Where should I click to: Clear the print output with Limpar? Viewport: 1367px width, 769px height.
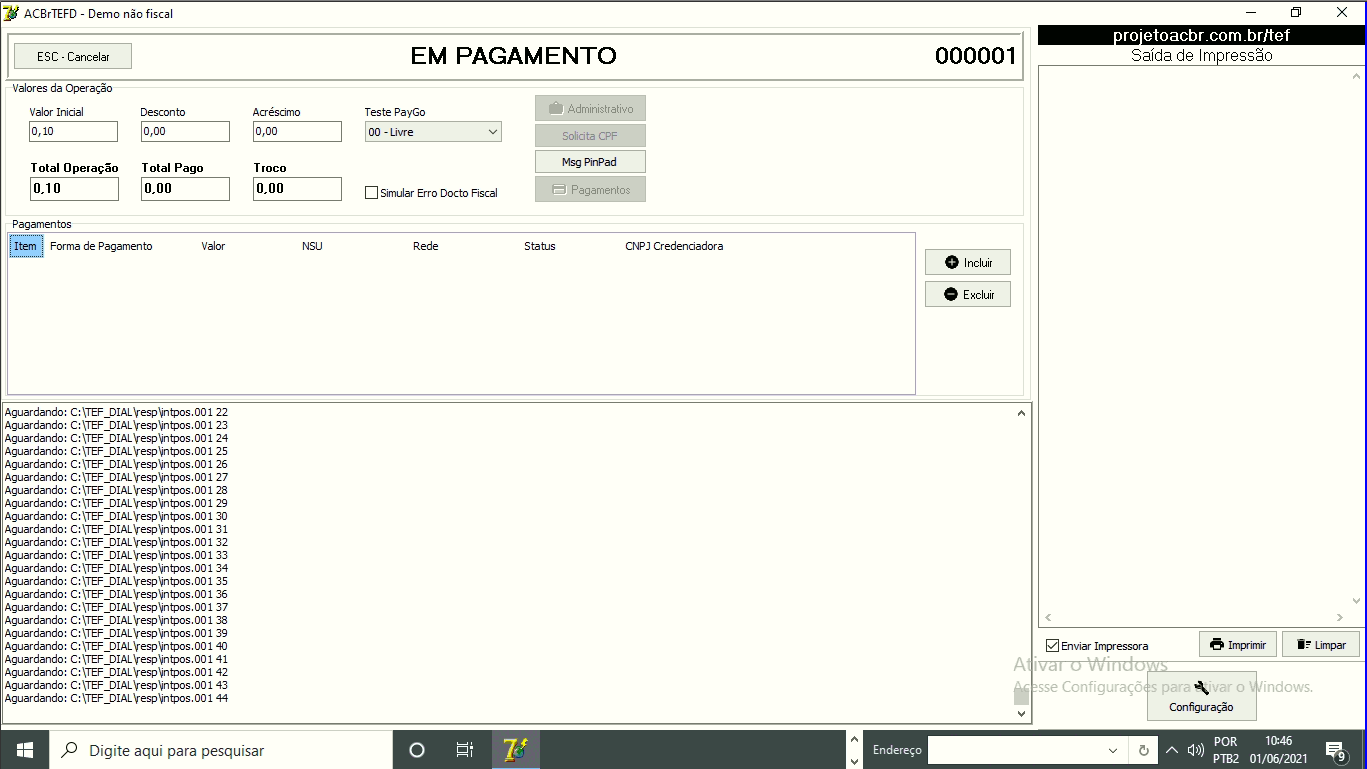tap(1321, 644)
